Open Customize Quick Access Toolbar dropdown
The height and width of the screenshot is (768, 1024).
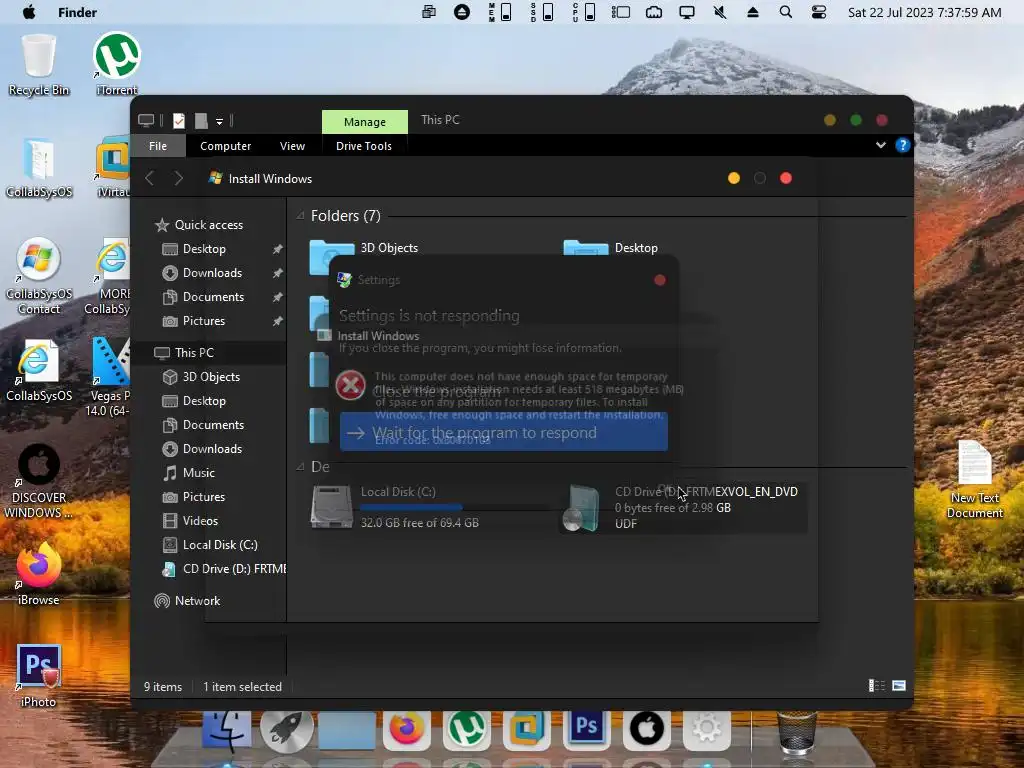[219, 121]
